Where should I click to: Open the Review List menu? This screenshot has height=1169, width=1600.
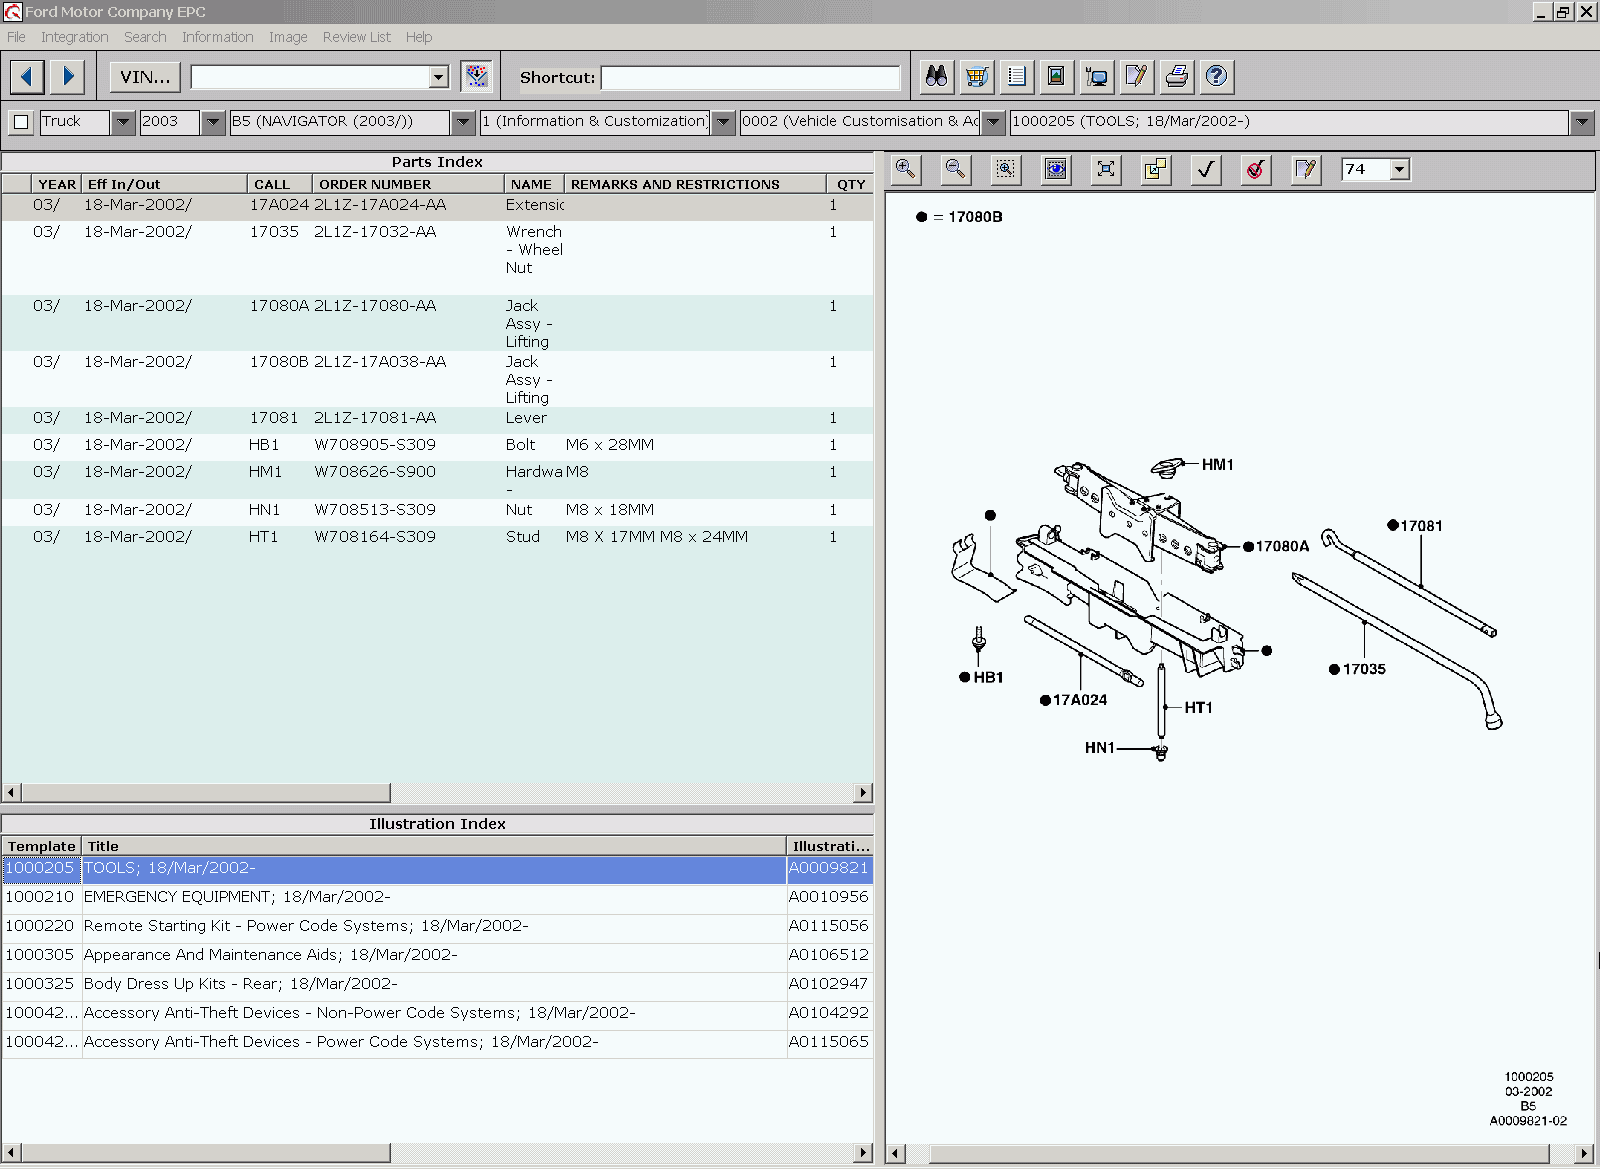coord(357,37)
